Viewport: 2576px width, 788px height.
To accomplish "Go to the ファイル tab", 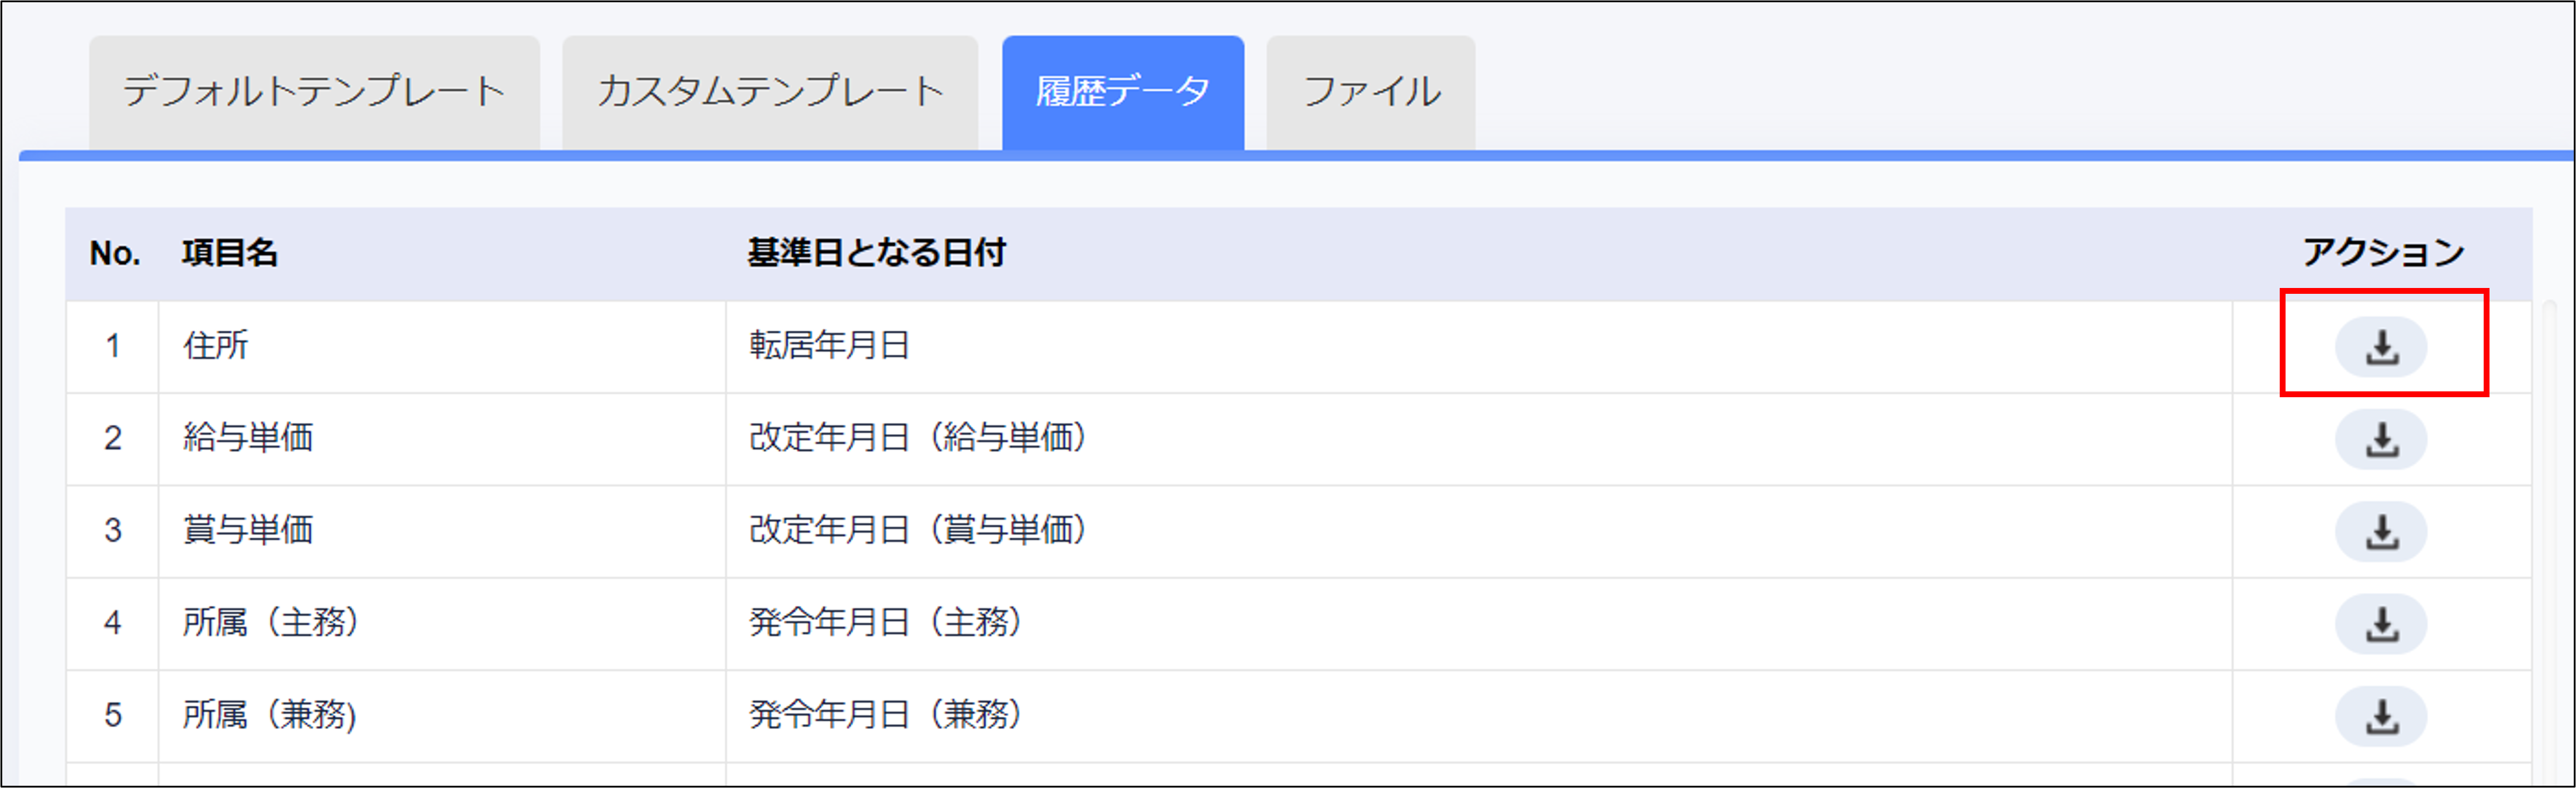I will [x=1371, y=92].
